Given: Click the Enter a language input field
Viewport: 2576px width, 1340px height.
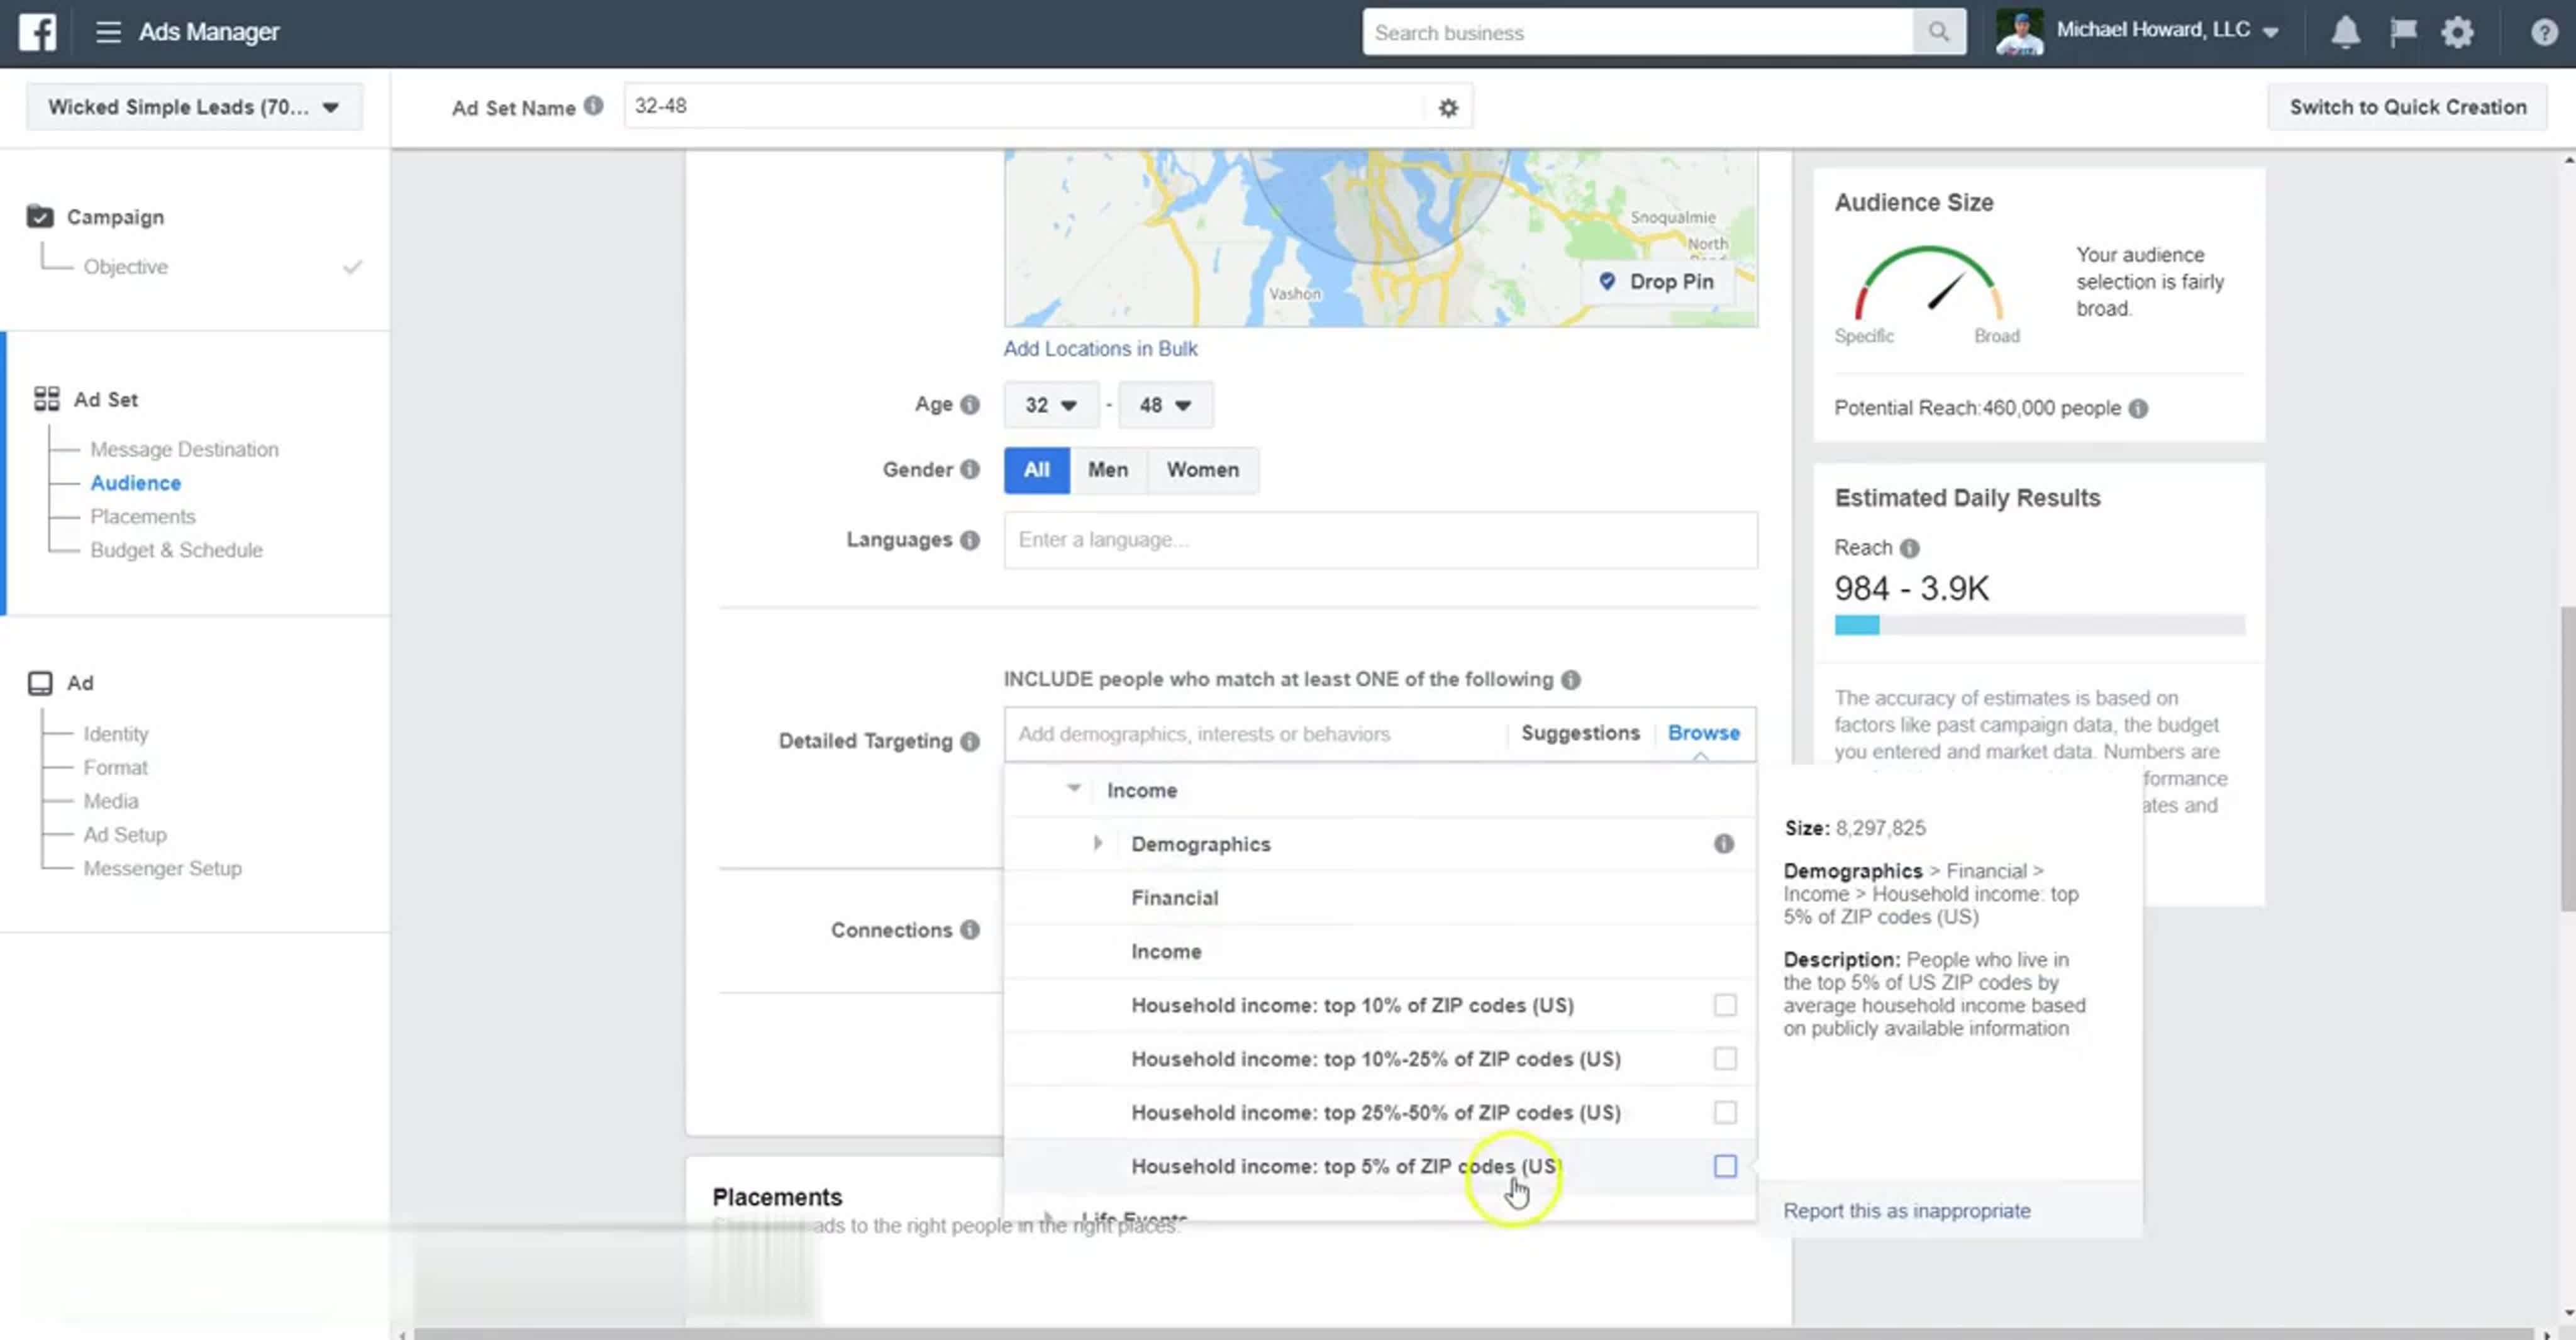Looking at the screenshot, I should click(1380, 540).
